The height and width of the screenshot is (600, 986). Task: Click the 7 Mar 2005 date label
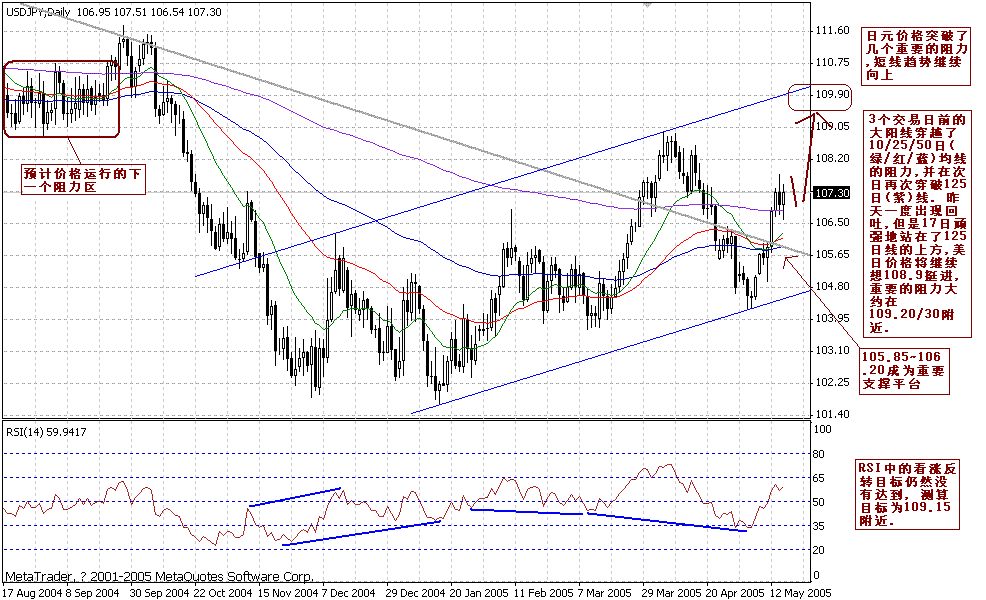pos(604,593)
